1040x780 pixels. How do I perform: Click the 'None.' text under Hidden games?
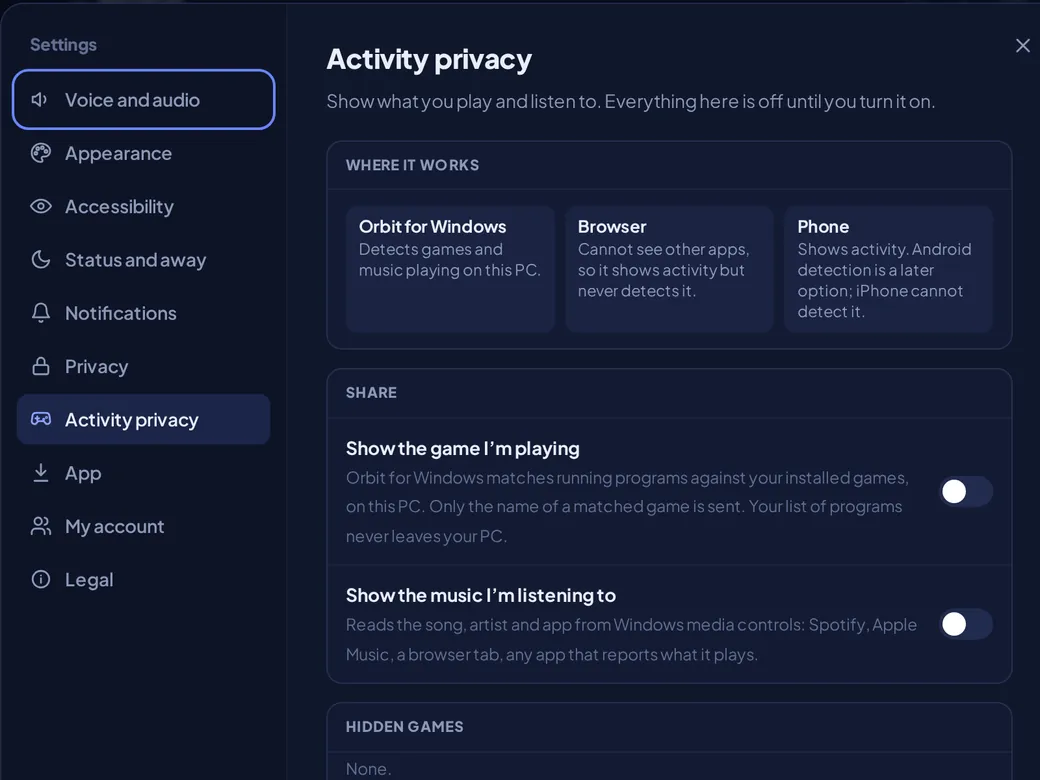(x=368, y=769)
